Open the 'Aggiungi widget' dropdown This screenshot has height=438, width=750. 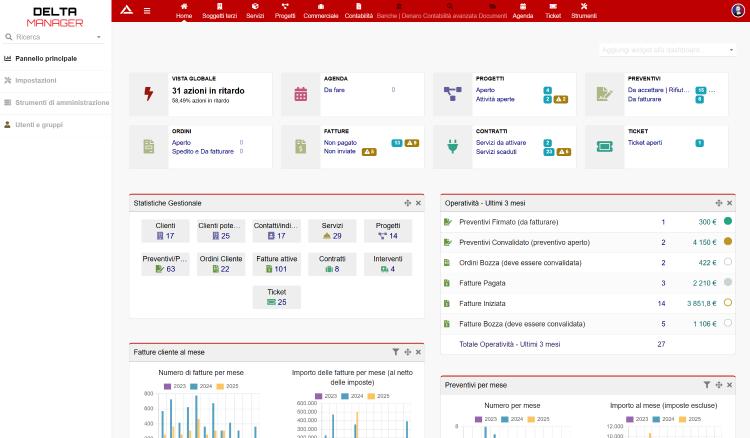point(667,49)
